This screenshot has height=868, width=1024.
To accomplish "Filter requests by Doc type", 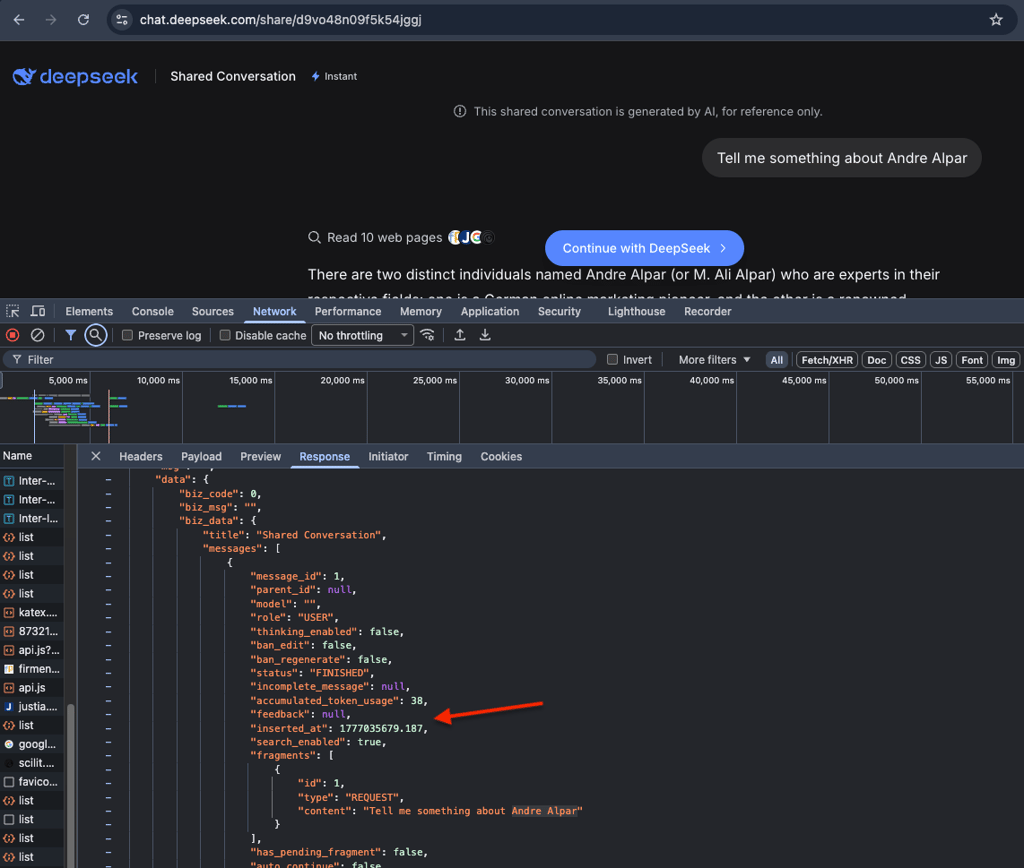I will [x=876, y=360].
